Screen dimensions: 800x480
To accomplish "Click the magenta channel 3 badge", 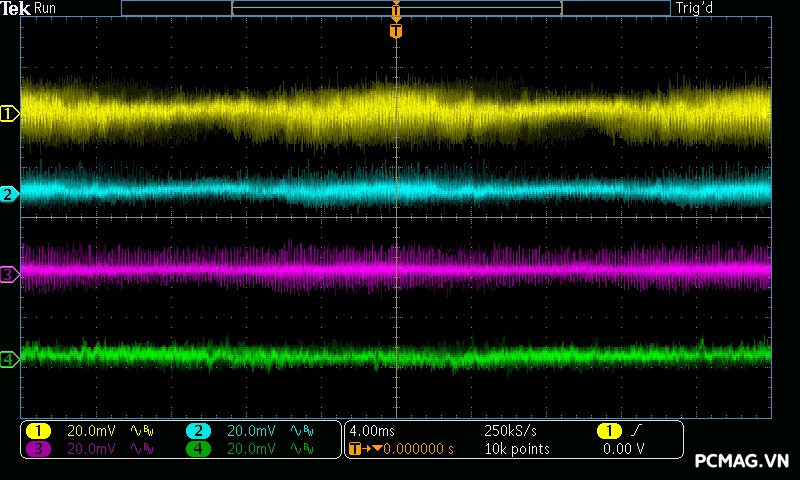I will point(39,449).
